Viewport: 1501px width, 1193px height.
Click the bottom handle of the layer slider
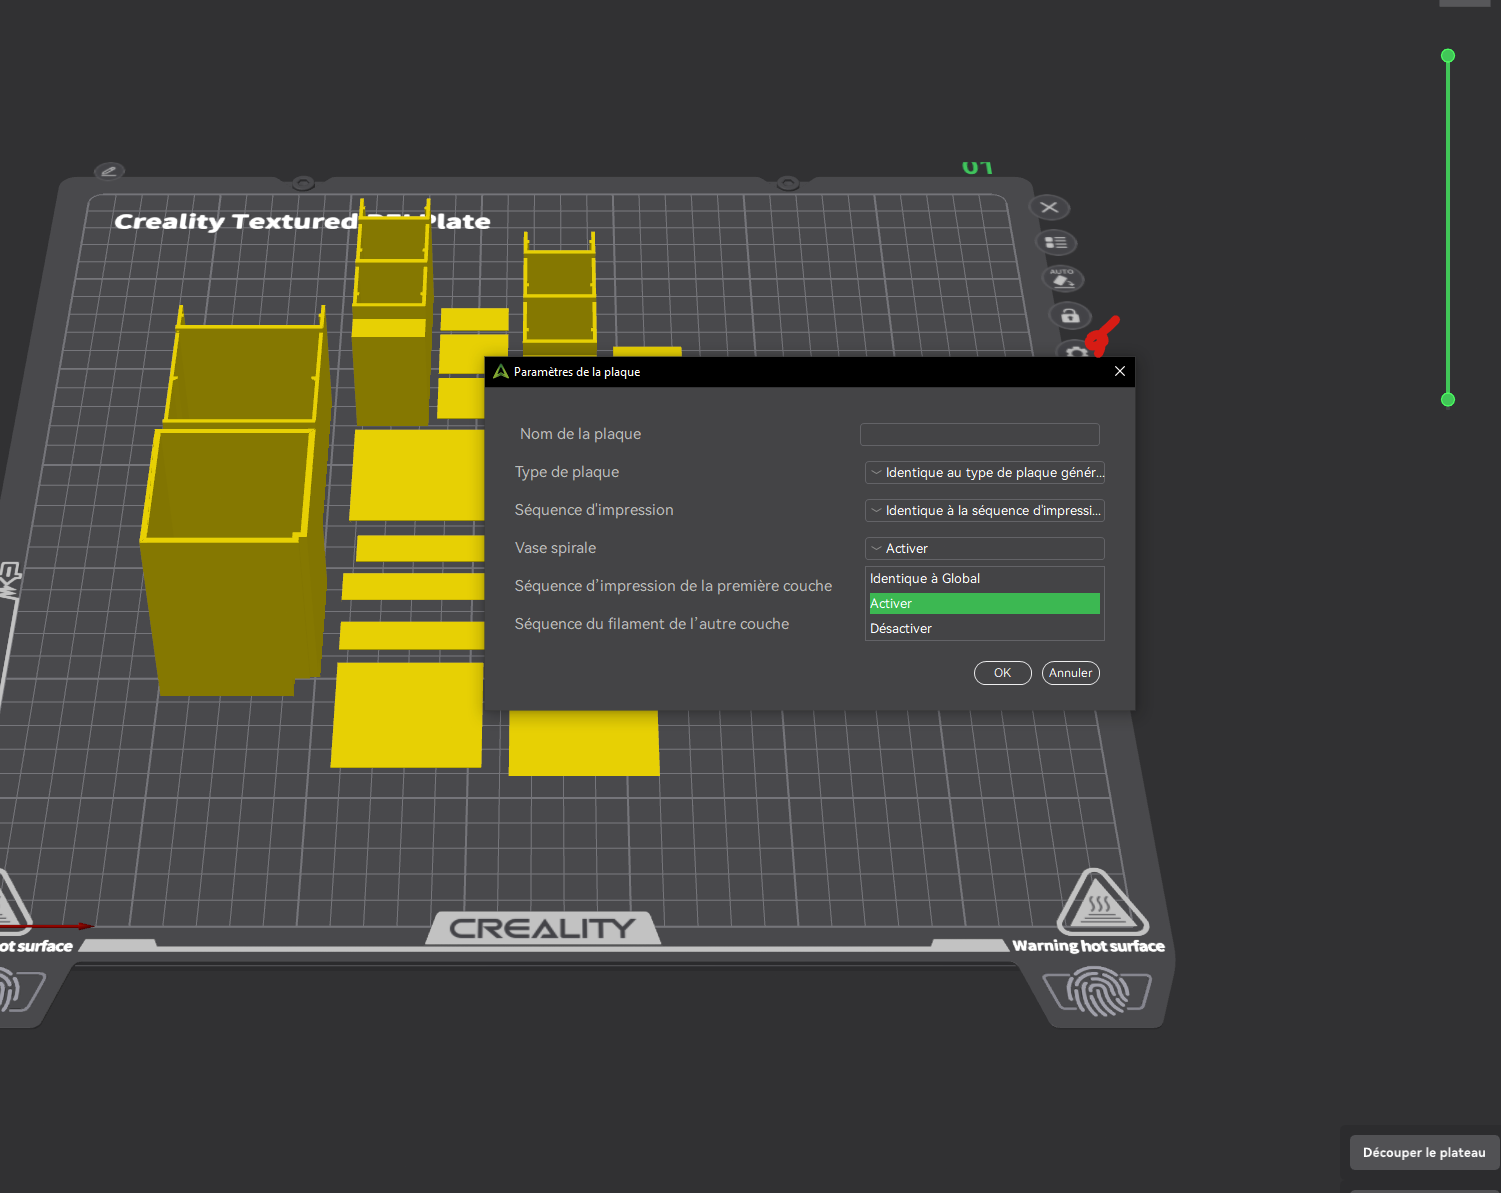(x=1448, y=400)
